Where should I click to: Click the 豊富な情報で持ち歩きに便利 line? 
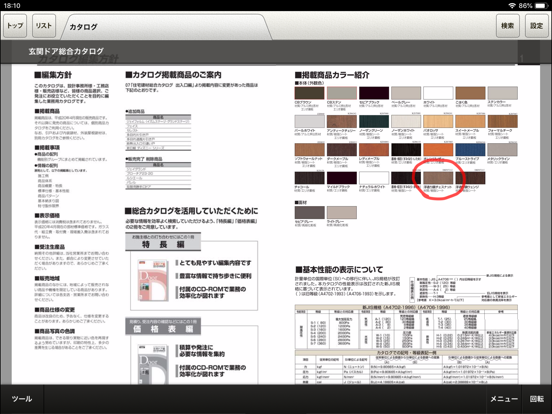click(214, 276)
